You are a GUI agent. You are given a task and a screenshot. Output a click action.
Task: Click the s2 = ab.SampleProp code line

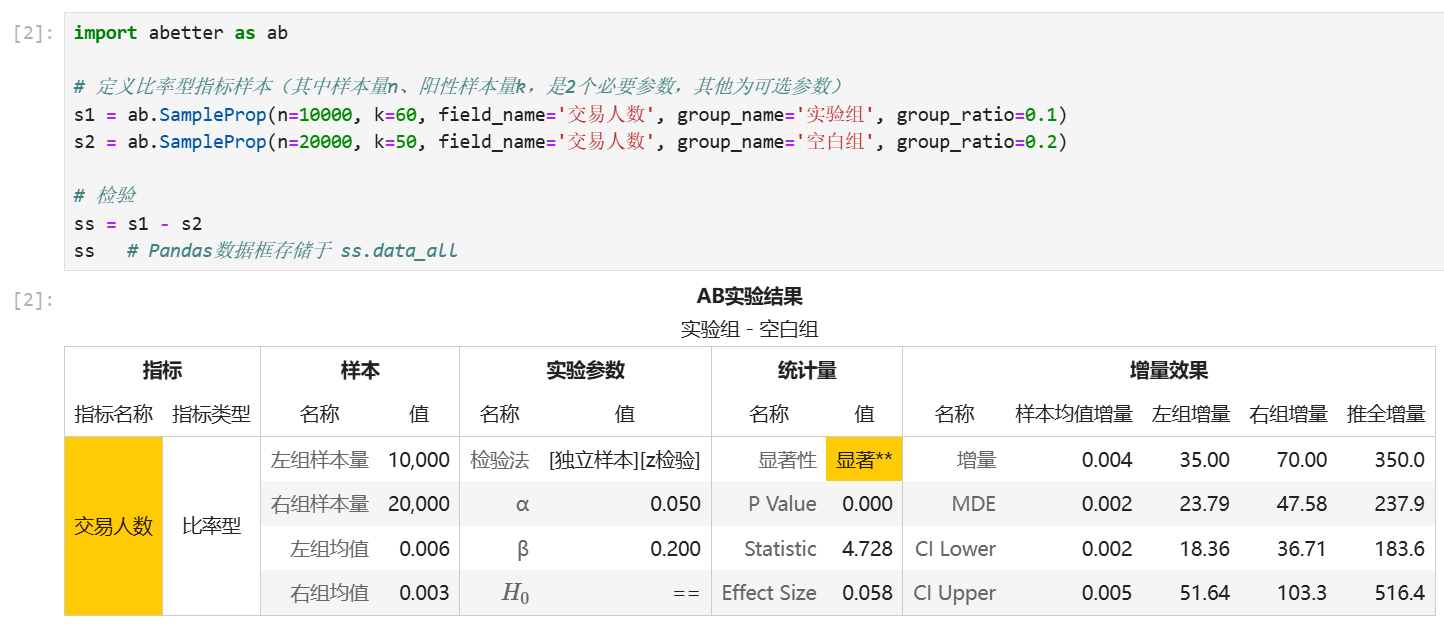(x=571, y=142)
